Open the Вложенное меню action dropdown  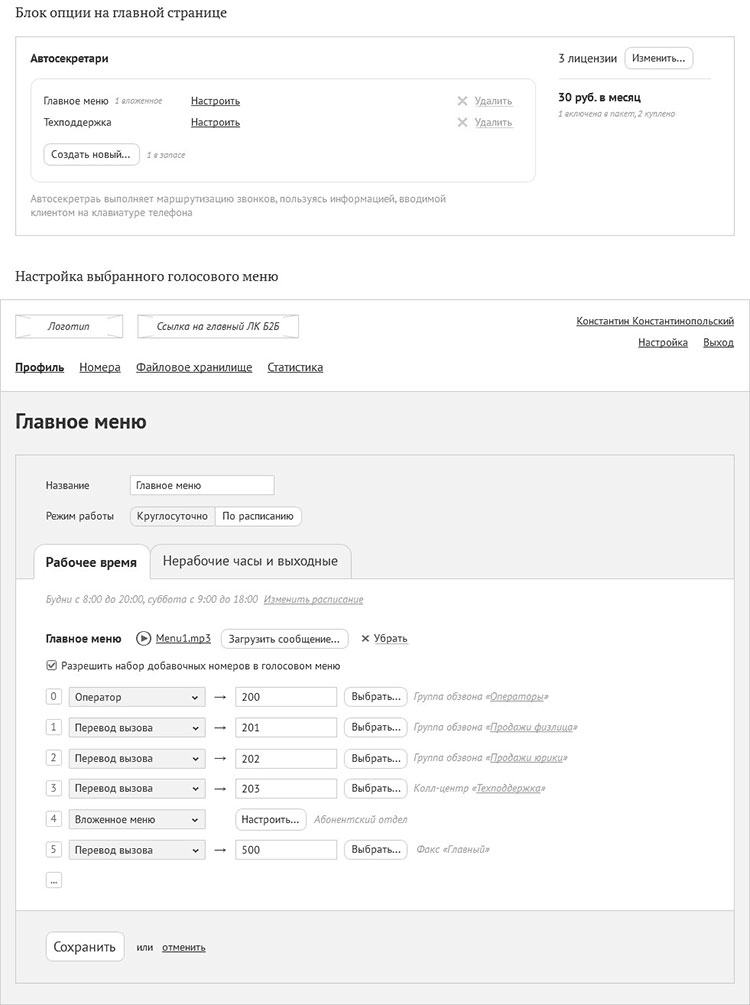[x=136, y=819]
